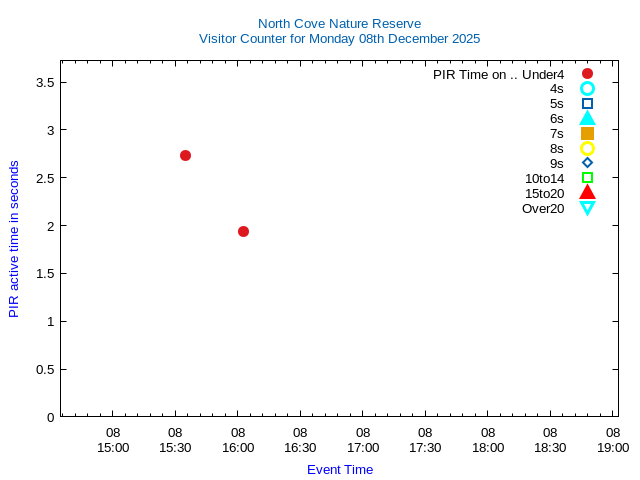Viewport: 640px width, 480px height.
Task: Click the cyan hollow circle beside 4s
Action: 587,89
